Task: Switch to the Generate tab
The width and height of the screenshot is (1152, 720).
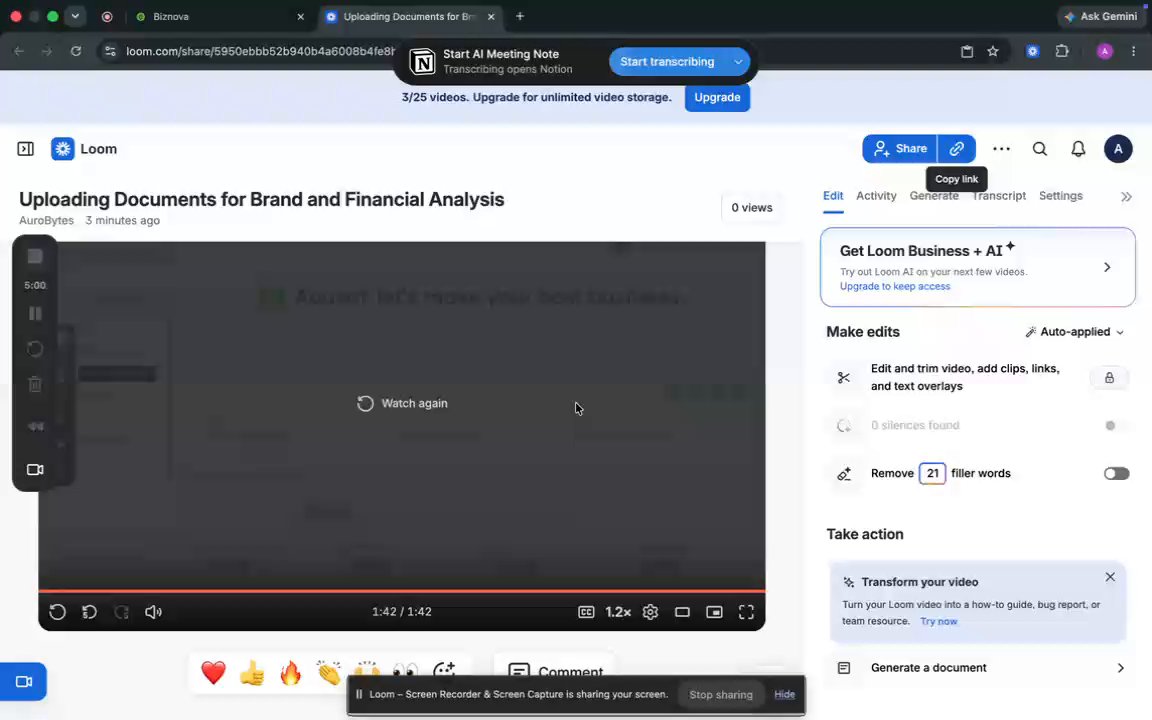Action: tap(934, 196)
